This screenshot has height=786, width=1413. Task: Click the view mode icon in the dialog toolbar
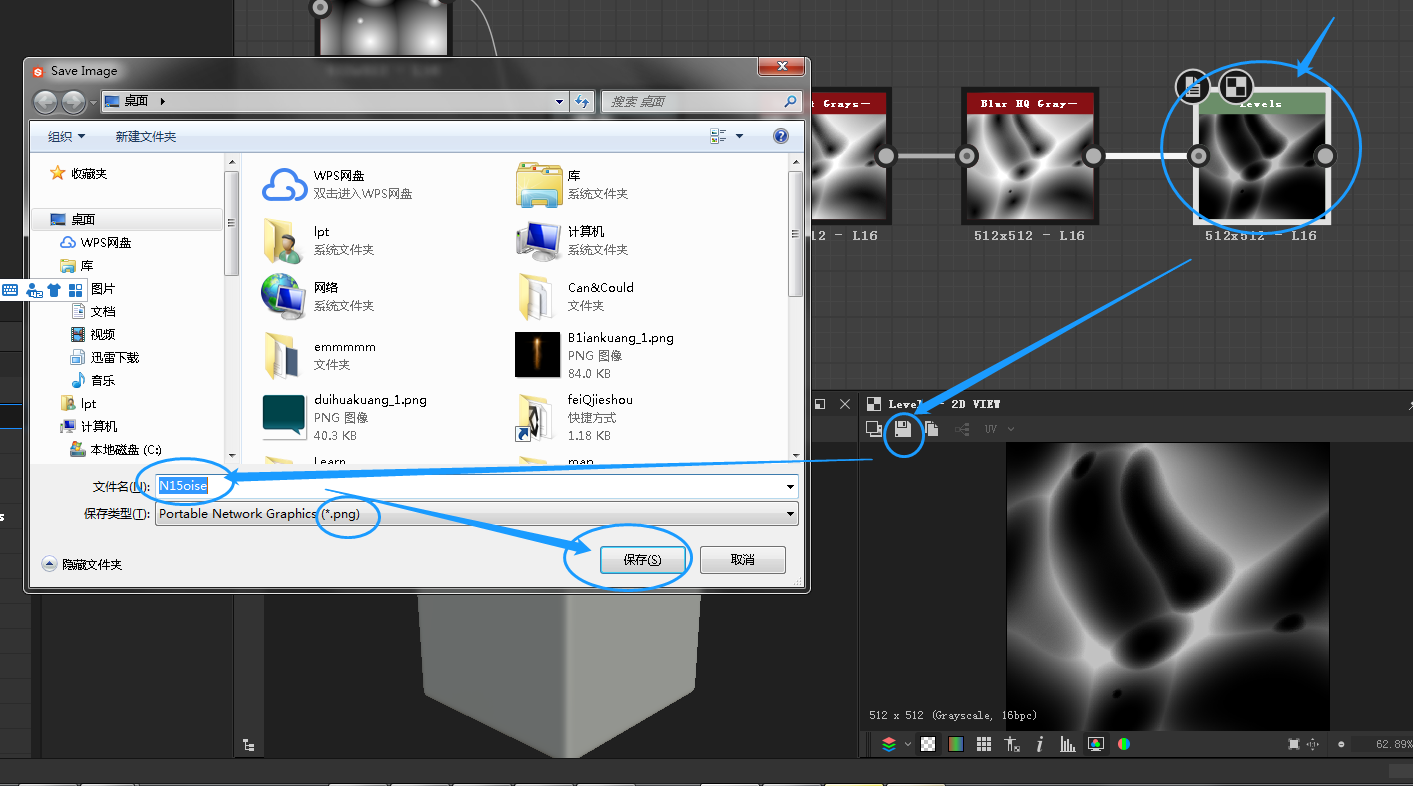click(x=718, y=136)
